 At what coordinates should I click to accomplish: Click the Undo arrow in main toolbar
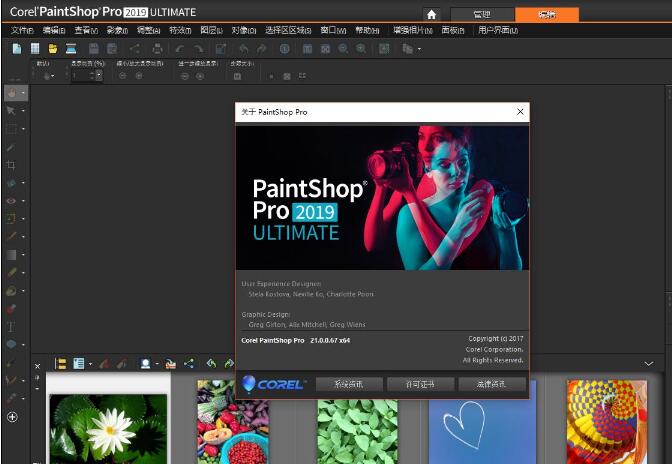[x=180, y=49]
